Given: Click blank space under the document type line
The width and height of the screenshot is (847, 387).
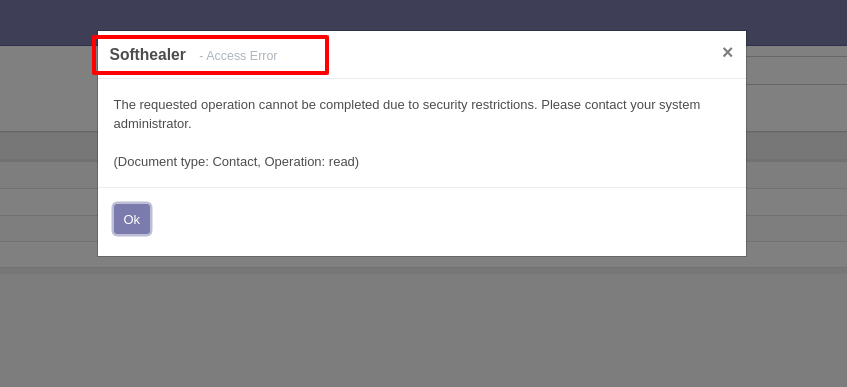Looking at the screenshot, I should [421, 178].
